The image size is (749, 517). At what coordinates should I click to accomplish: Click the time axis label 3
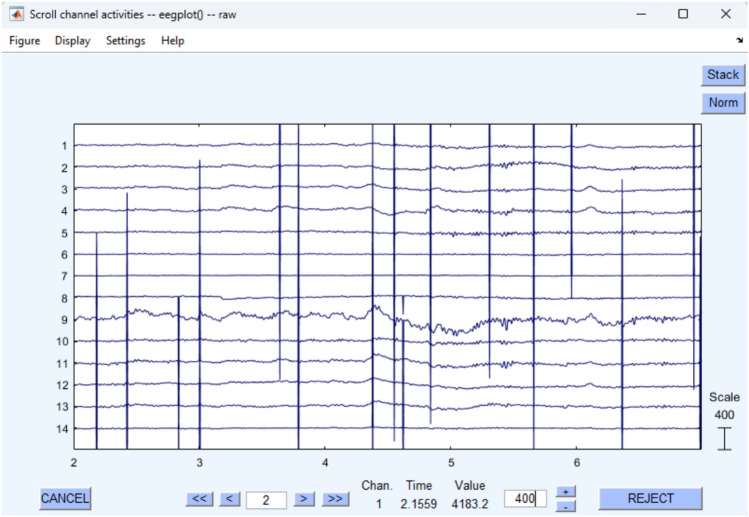200,463
